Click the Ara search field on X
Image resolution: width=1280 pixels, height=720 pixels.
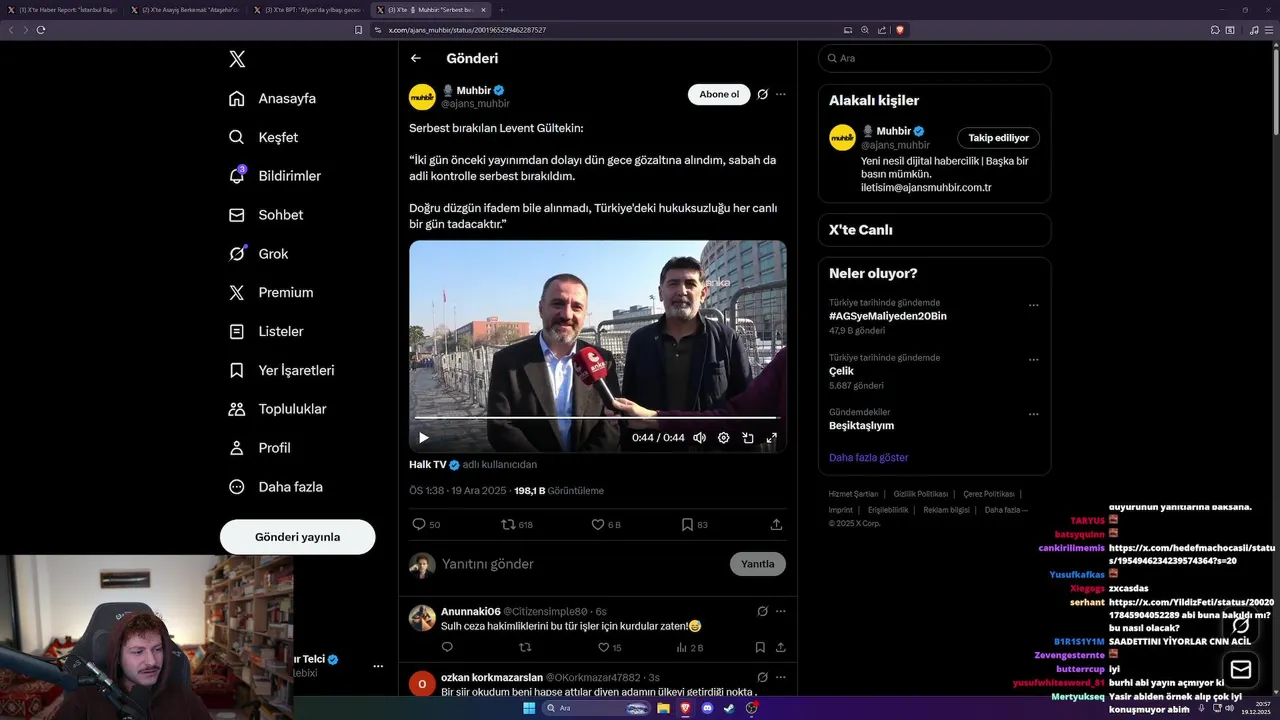[x=935, y=58]
